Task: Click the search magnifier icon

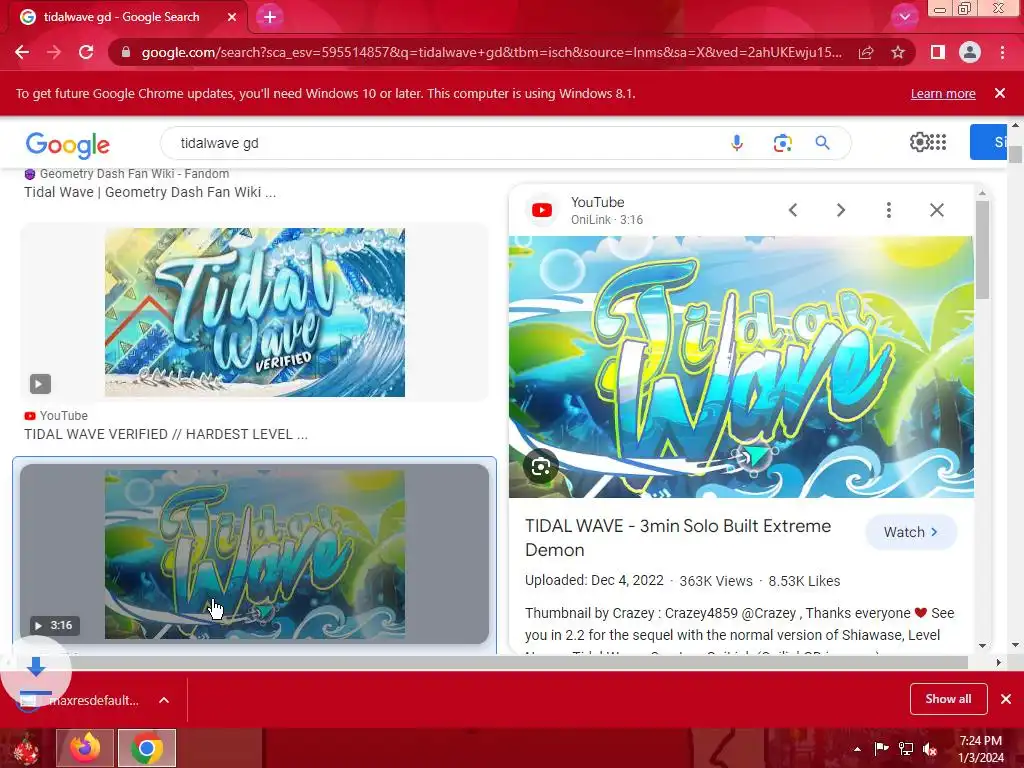Action: click(822, 143)
